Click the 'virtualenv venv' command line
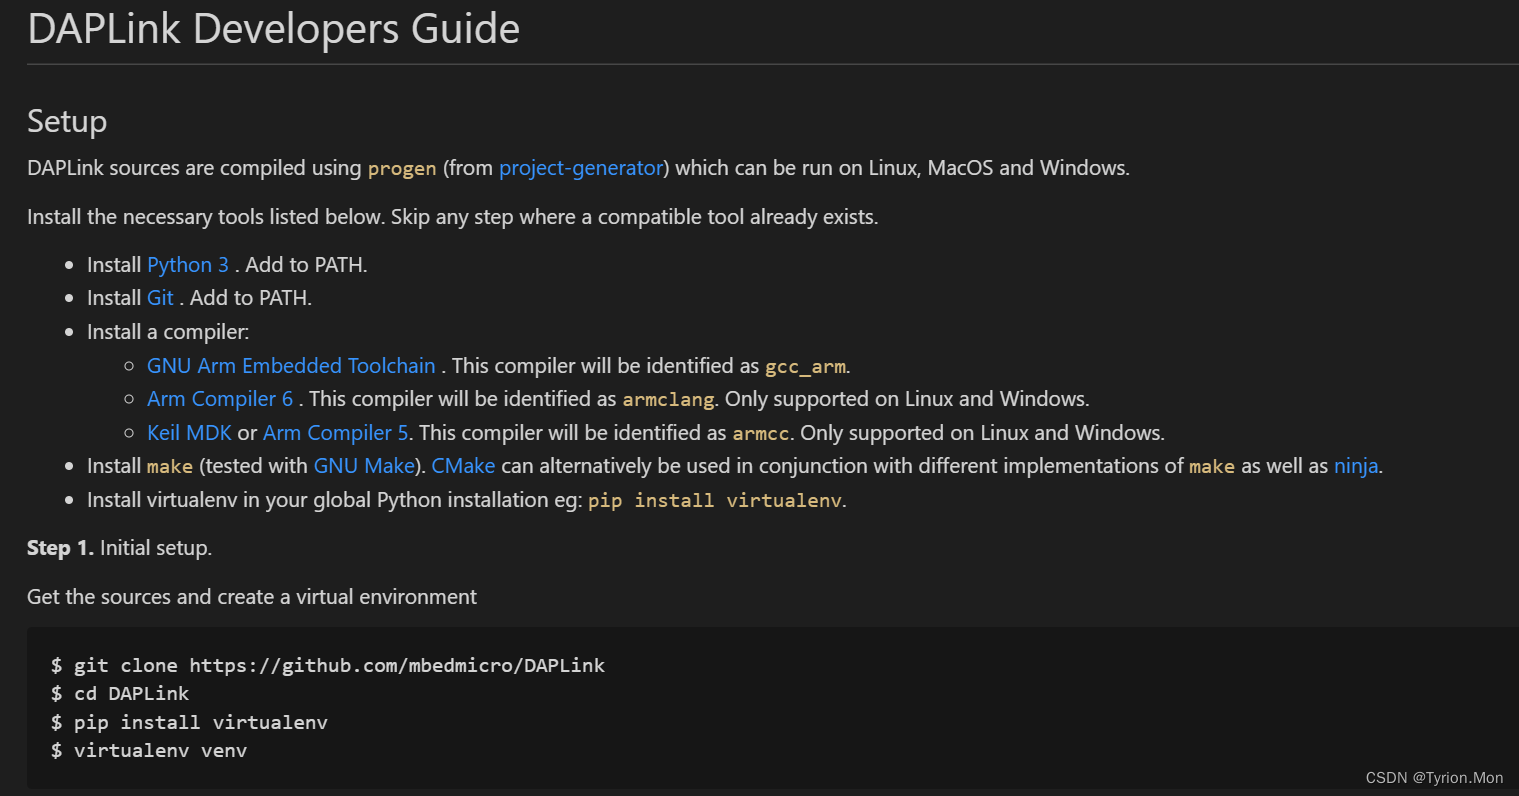This screenshot has width=1519, height=796. (149, 750)
